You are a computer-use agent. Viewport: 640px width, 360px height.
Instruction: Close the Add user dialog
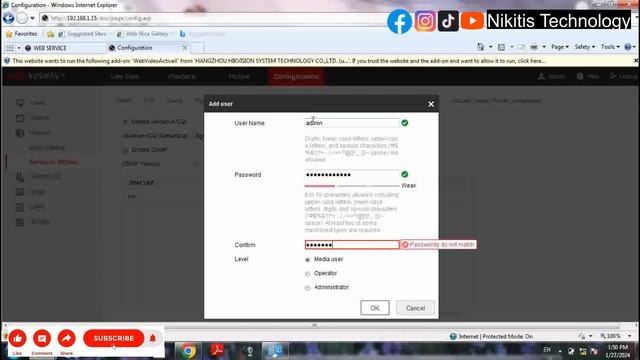[431, 104]
